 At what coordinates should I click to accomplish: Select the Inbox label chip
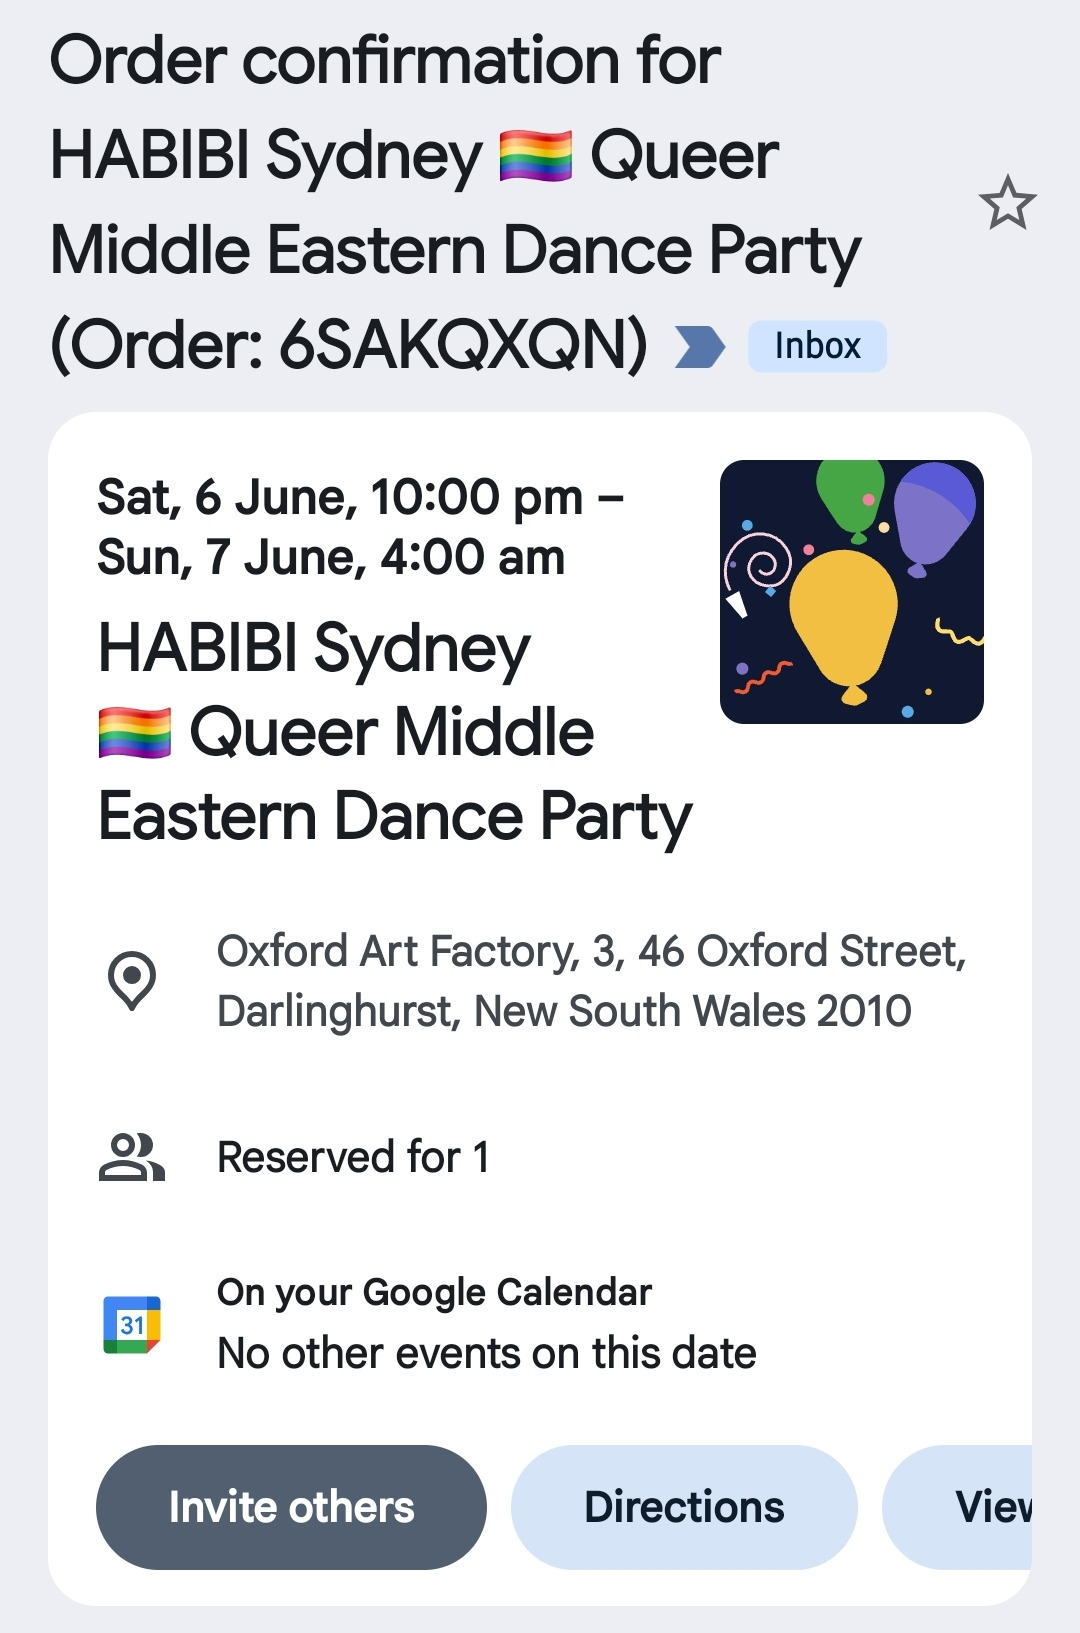point(817,346)
